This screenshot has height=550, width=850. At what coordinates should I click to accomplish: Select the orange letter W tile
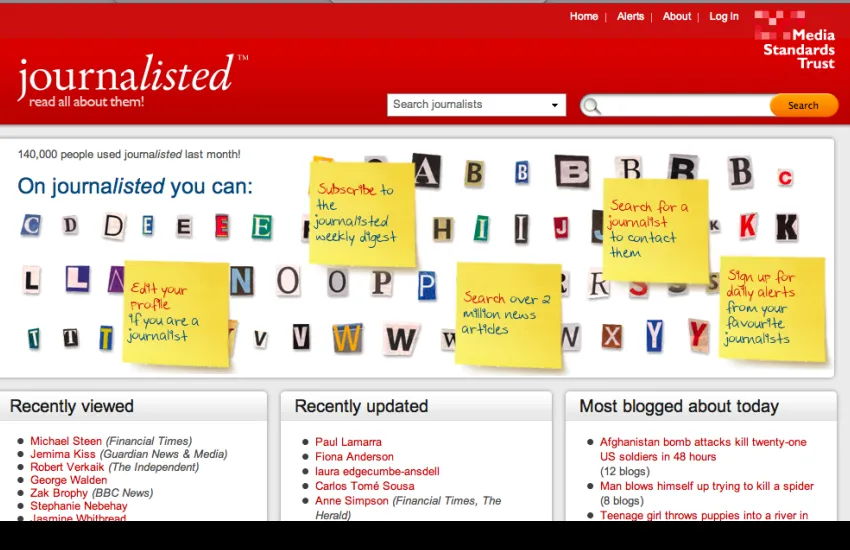[347, 339]
